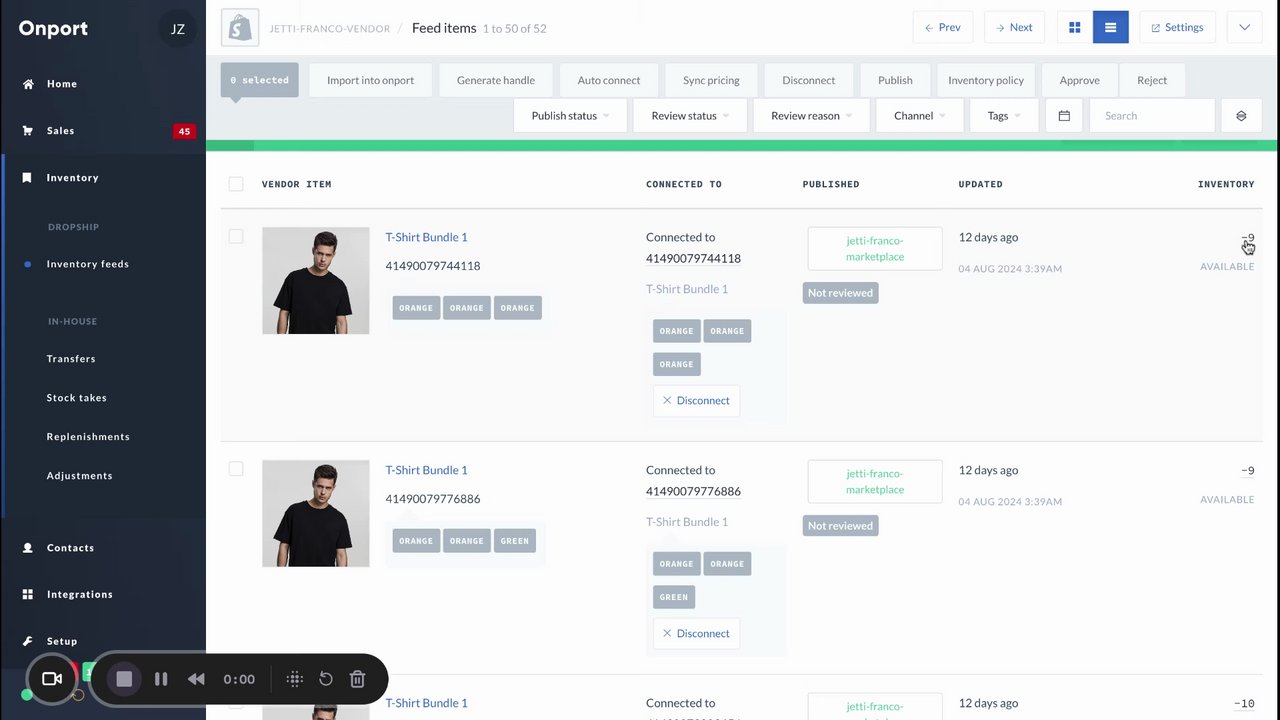Open the Review reason dropdown
This screenshot has height=720, width=1280.
coord(812,116)
